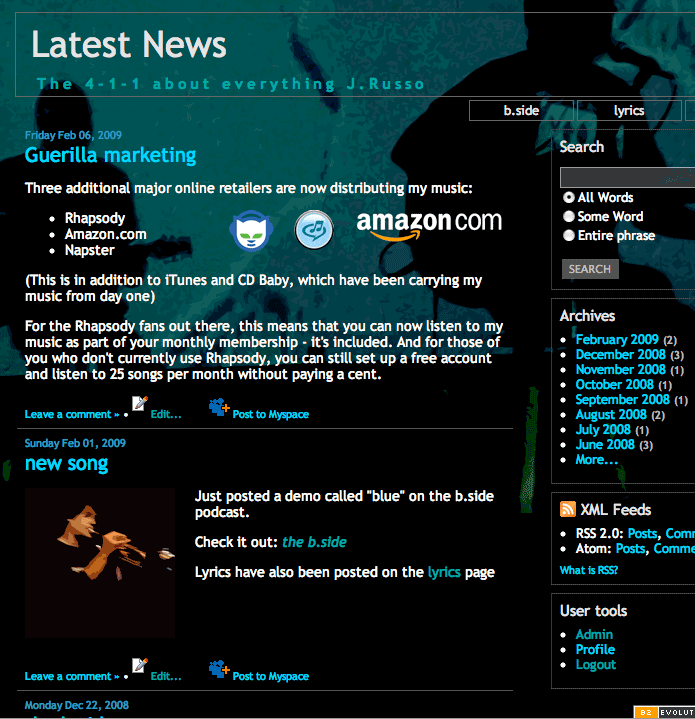Click into the search text field
Viewport: 695px width, 719px height.
(628, 177)
